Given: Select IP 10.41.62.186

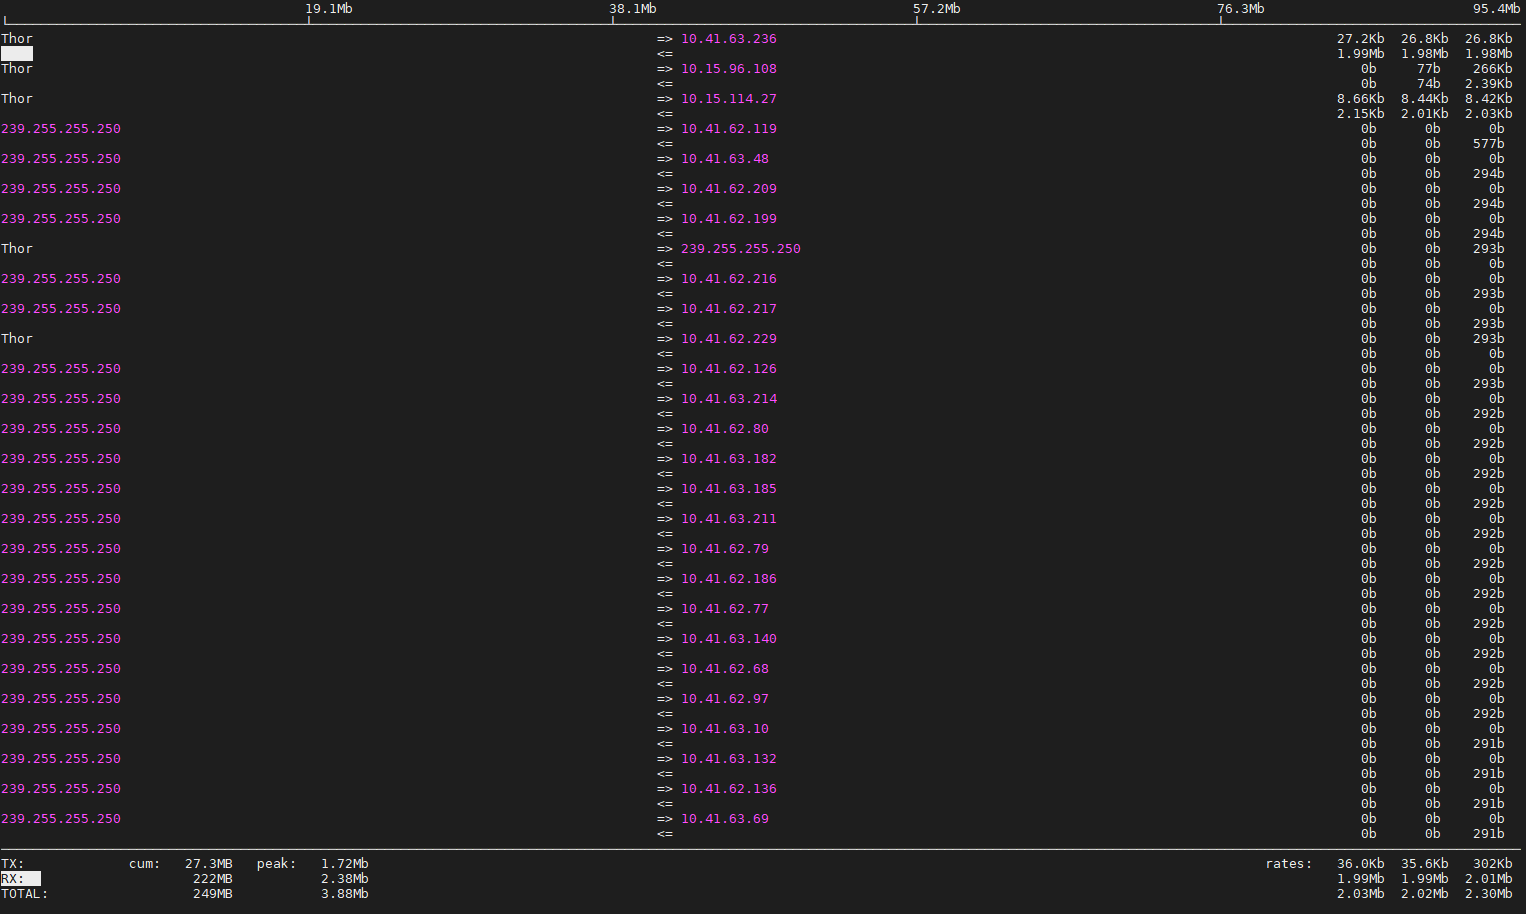Looking at the screenshot, I should pos(729,579).
